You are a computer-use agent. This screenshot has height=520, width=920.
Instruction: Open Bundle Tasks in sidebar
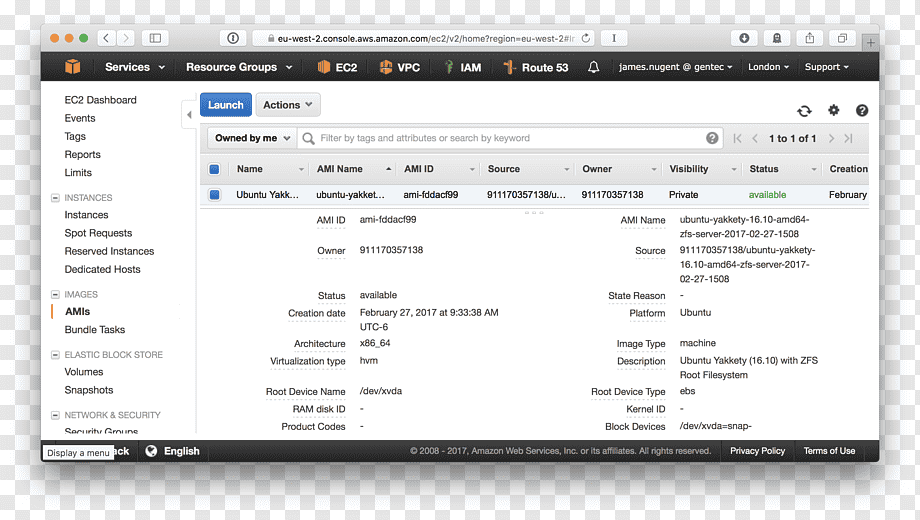[94, 329]
